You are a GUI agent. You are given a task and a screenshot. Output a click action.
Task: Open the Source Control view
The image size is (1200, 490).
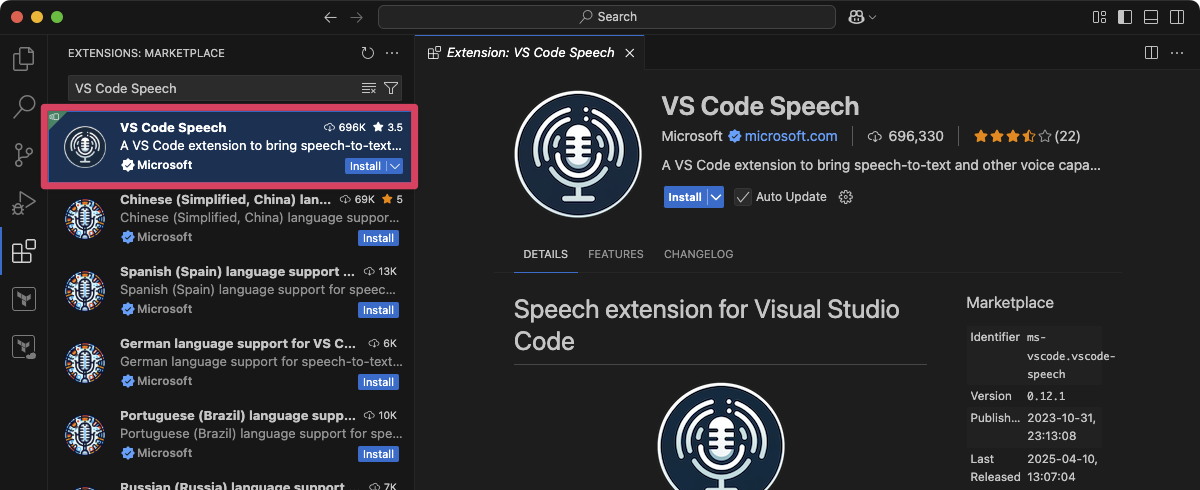click(23, 154)
